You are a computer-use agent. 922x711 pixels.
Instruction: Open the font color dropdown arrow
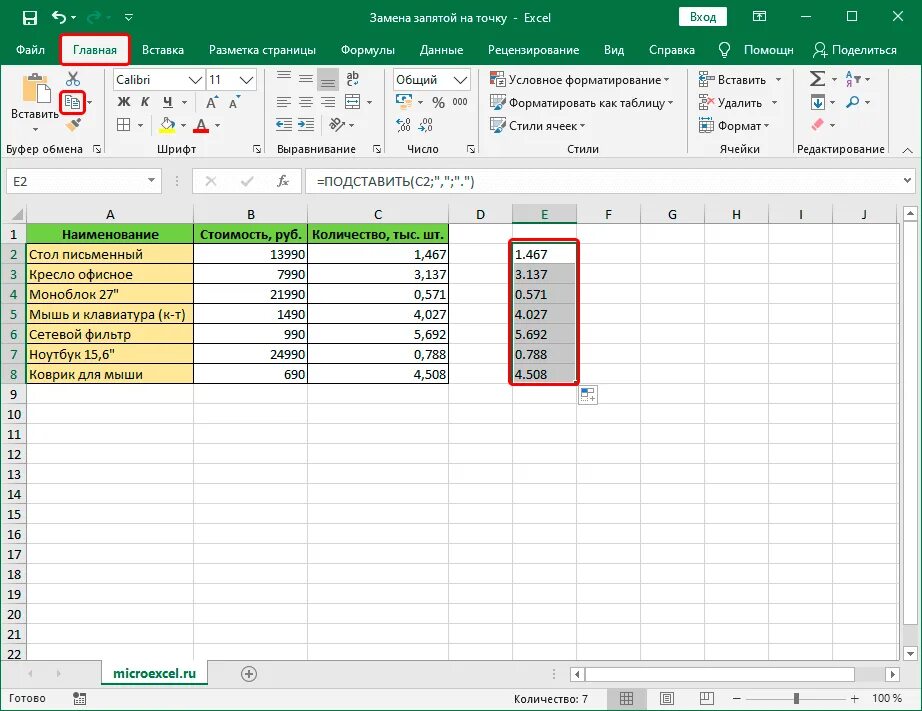218,125
